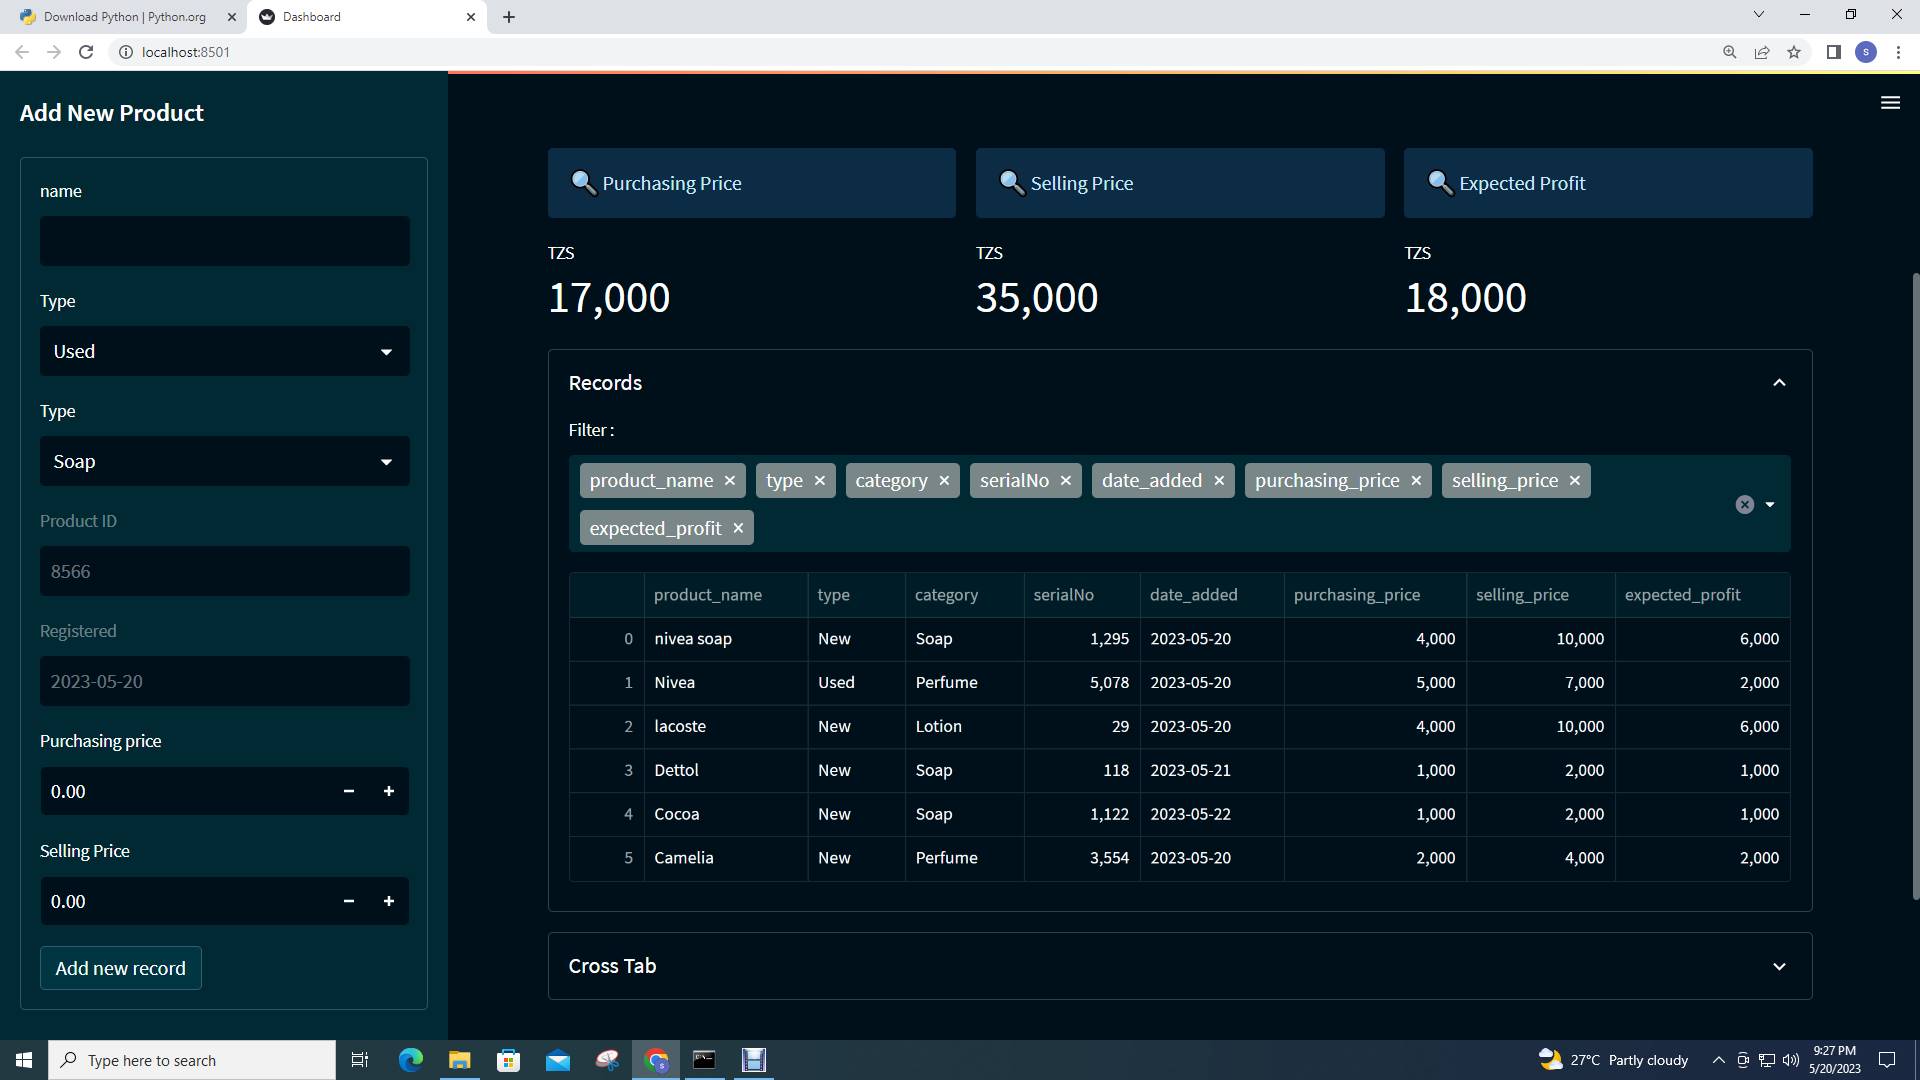1920x1080 pixels.
Task: Remove the expected_profit filter tag
Action: coord(738,529)
